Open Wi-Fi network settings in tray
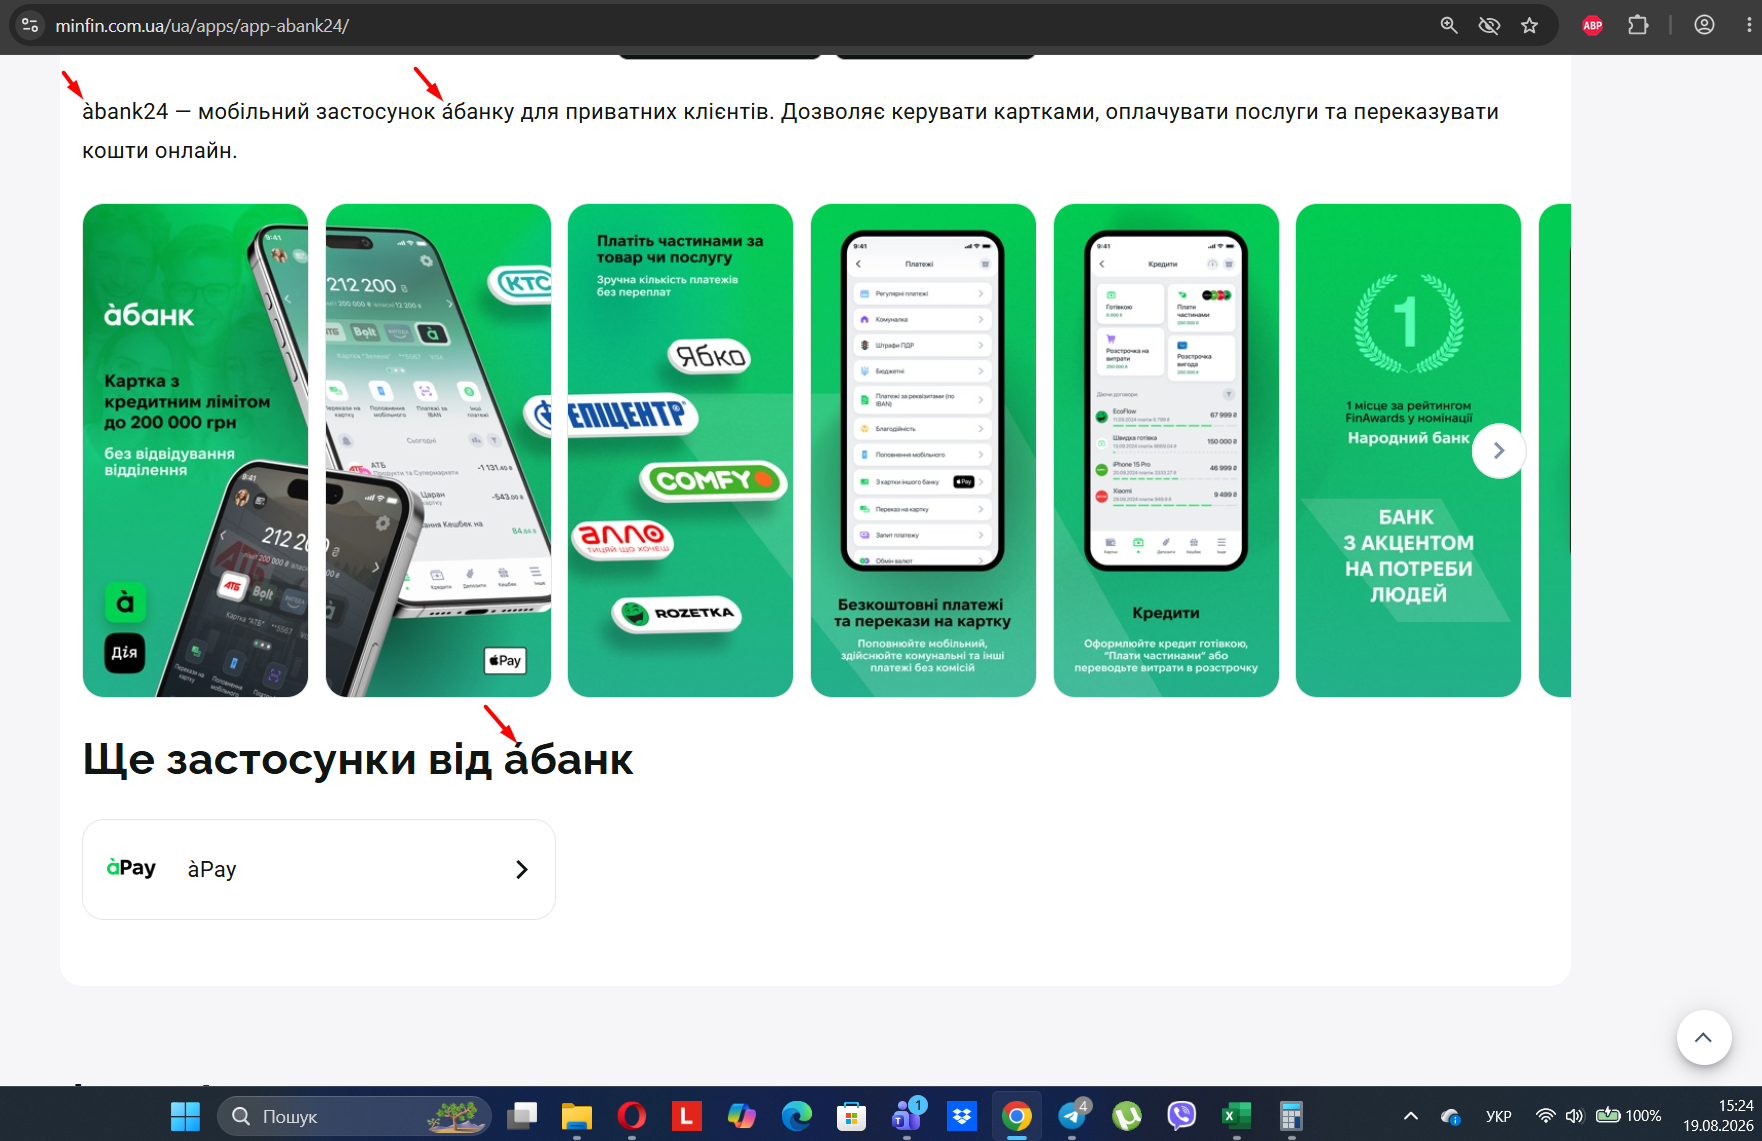This screenshot has width=1762, height=1141. 1546,1116
